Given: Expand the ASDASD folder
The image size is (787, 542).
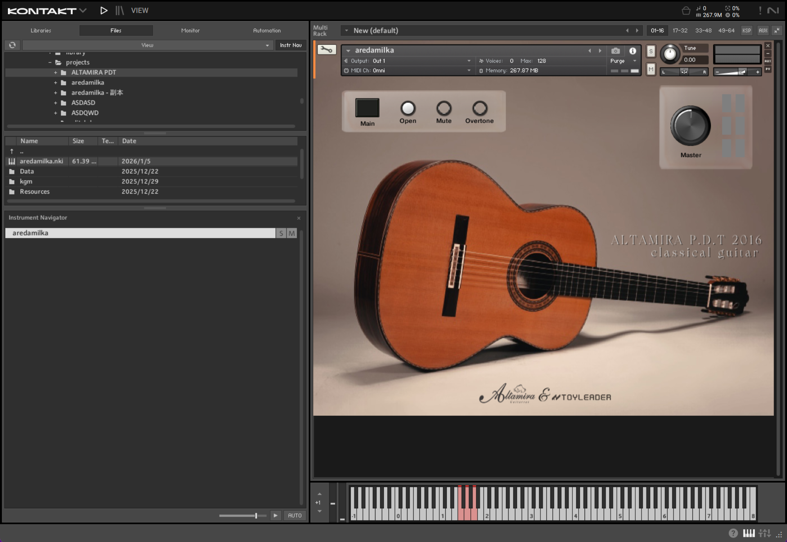Looking at the screenshot, I should [x=56, y=103].
